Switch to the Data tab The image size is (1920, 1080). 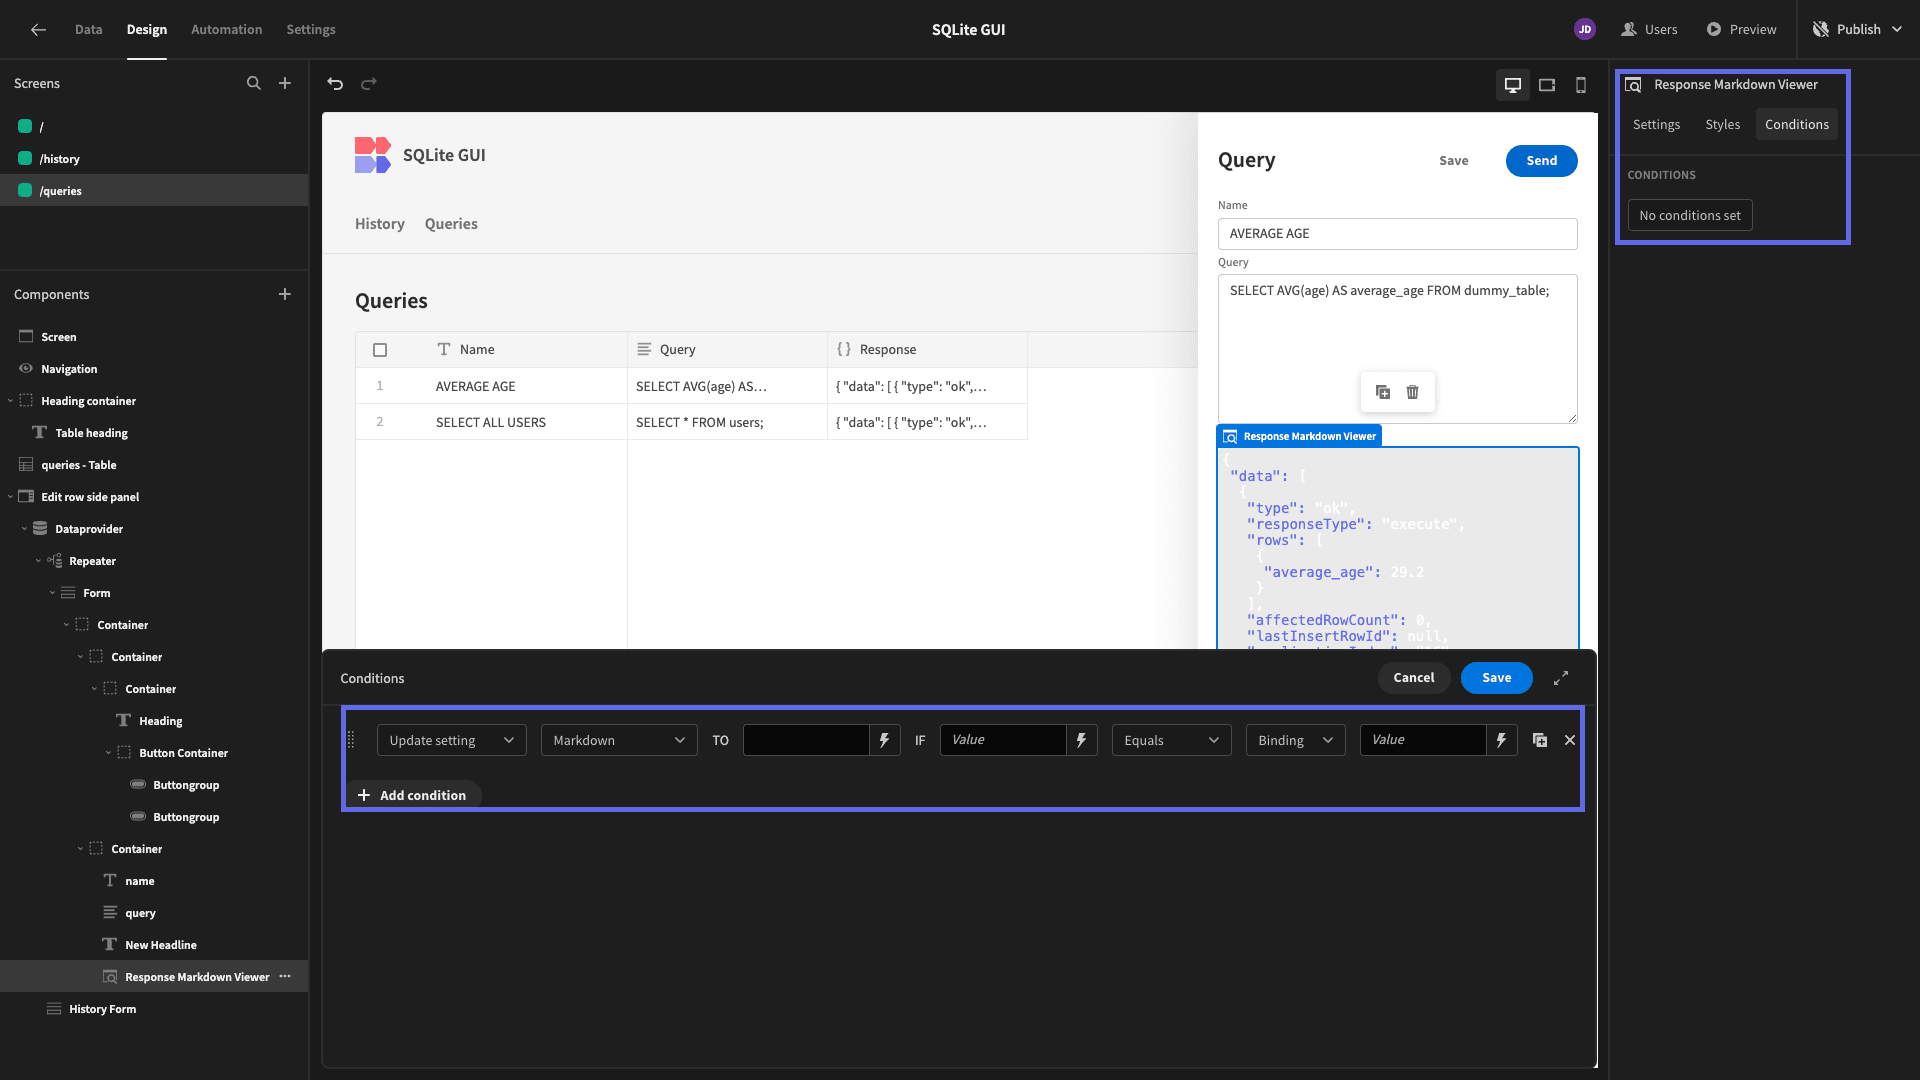(x=88, y=29)
